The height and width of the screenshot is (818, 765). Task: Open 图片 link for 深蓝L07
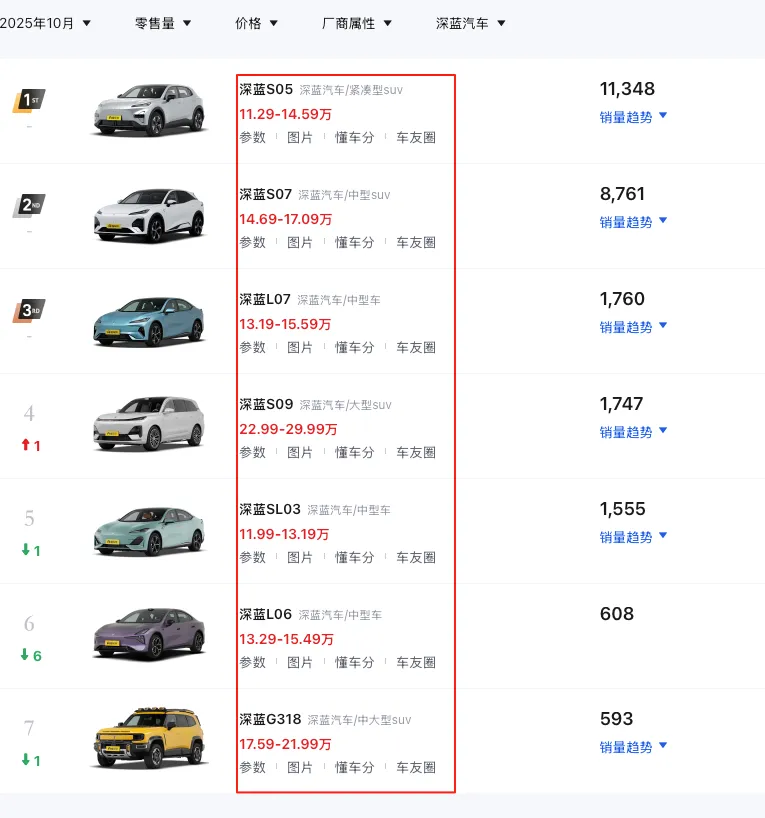pos(300,347)
